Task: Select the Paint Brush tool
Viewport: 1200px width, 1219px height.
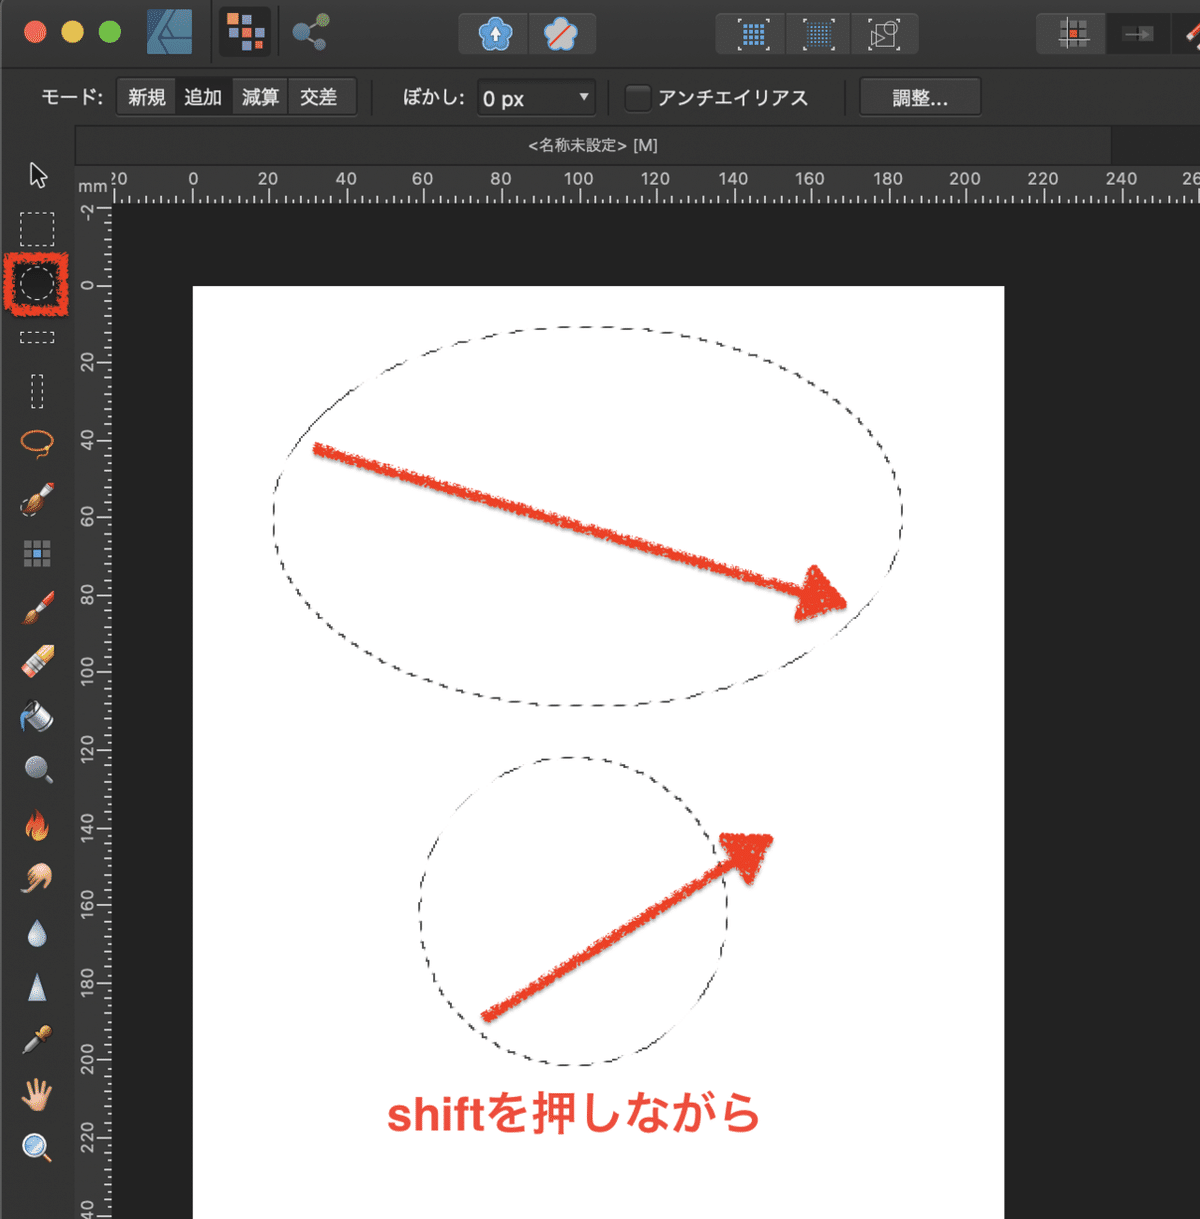Action: click(37, 607)
